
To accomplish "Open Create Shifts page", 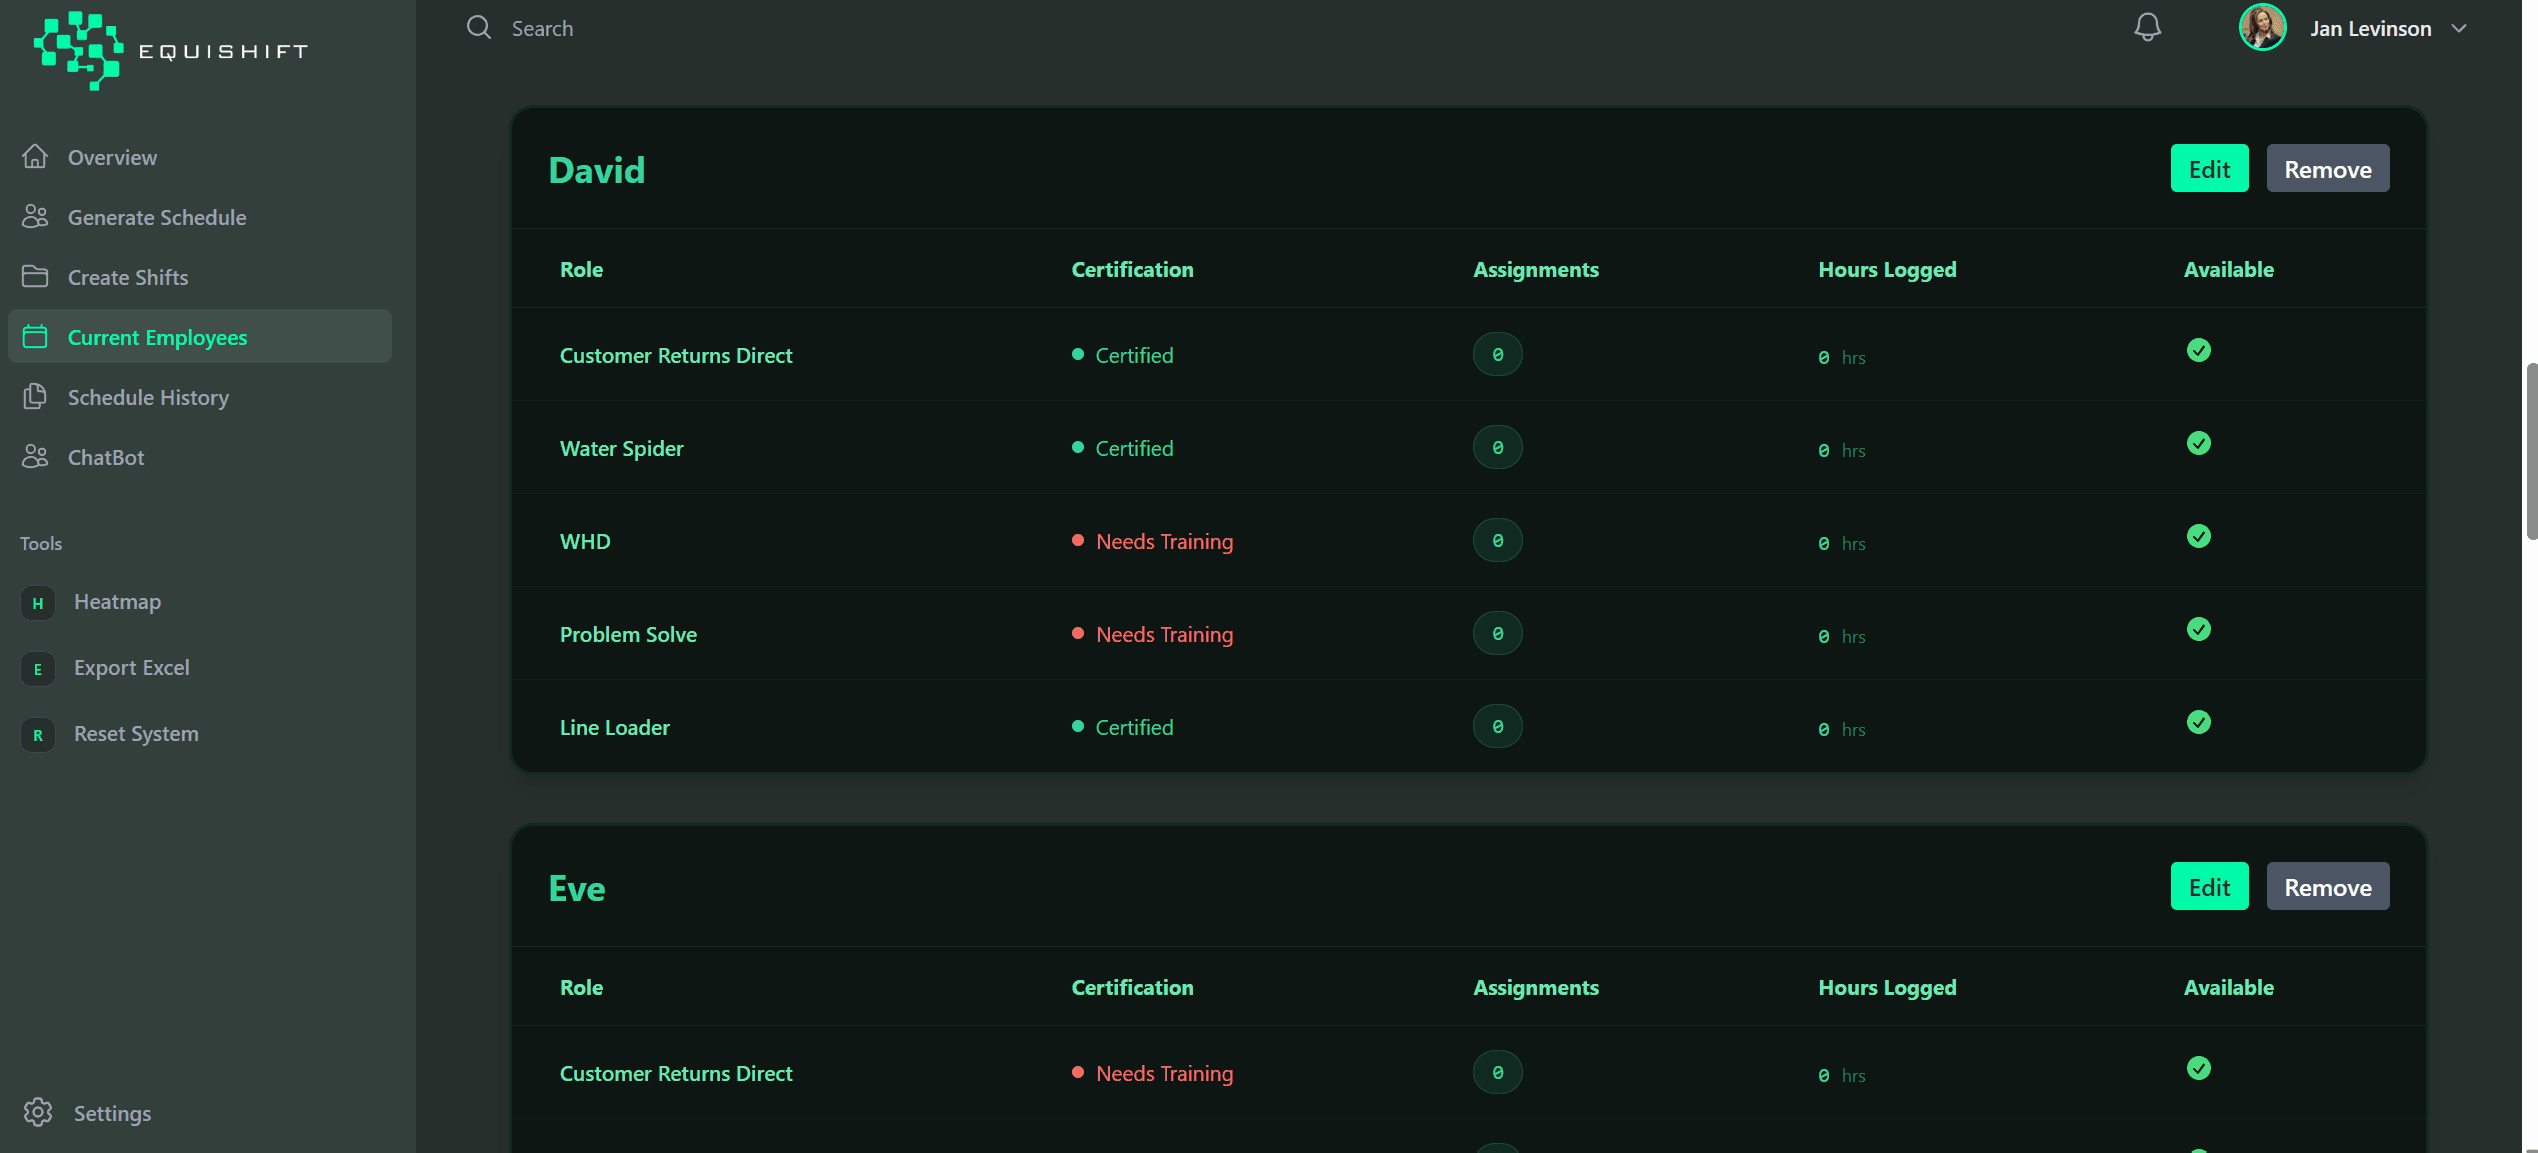I will [200, 277].
